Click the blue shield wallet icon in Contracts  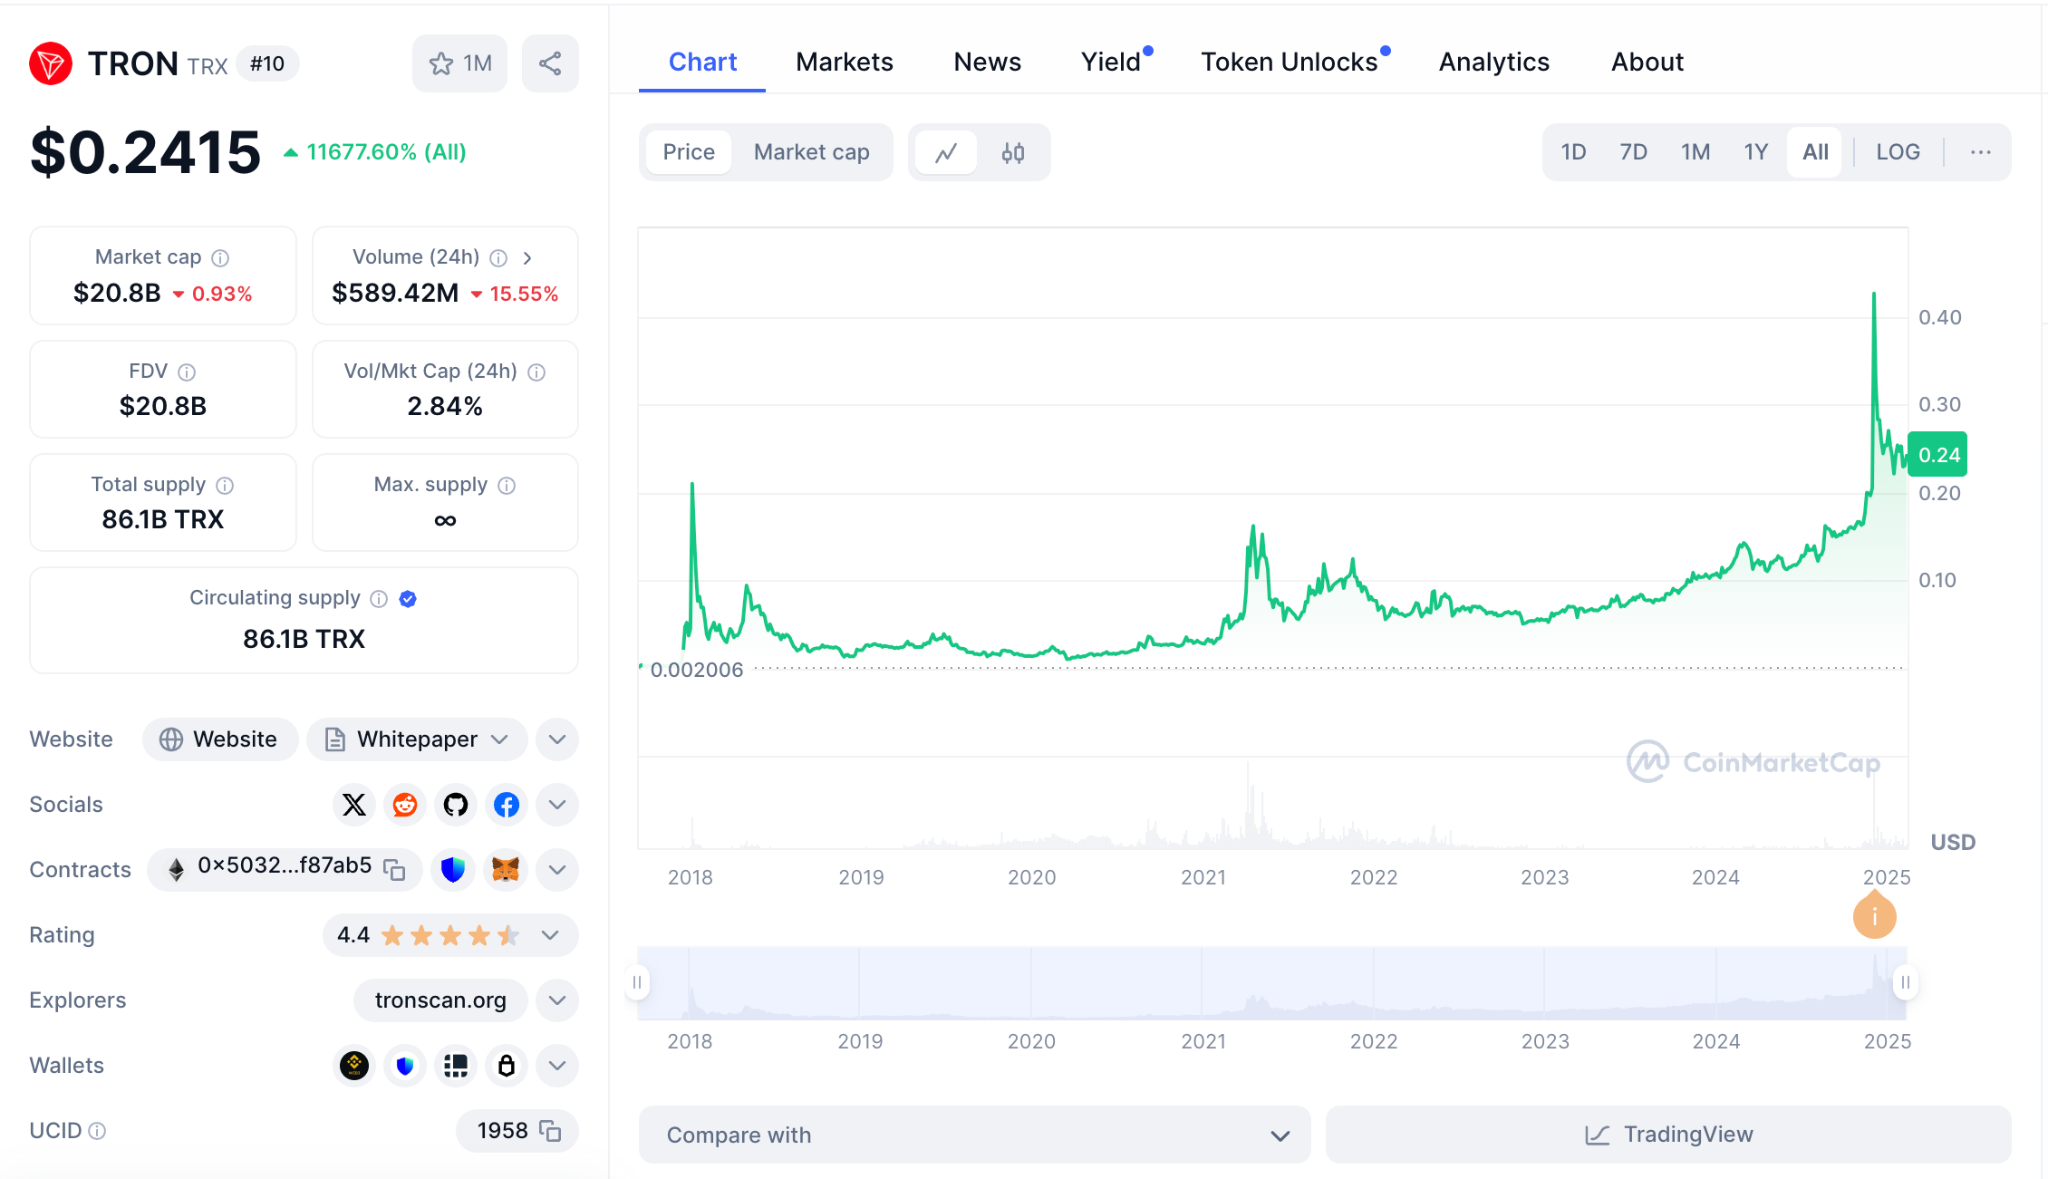(x=453, y=870)
